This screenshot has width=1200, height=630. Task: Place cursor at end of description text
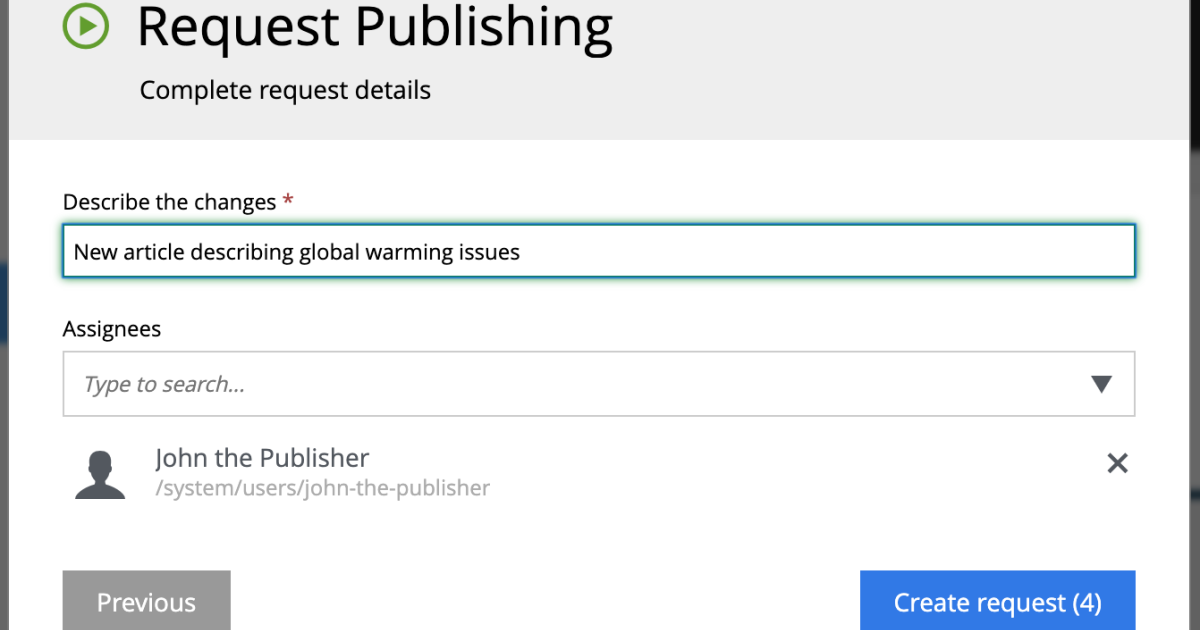[521, 252]
